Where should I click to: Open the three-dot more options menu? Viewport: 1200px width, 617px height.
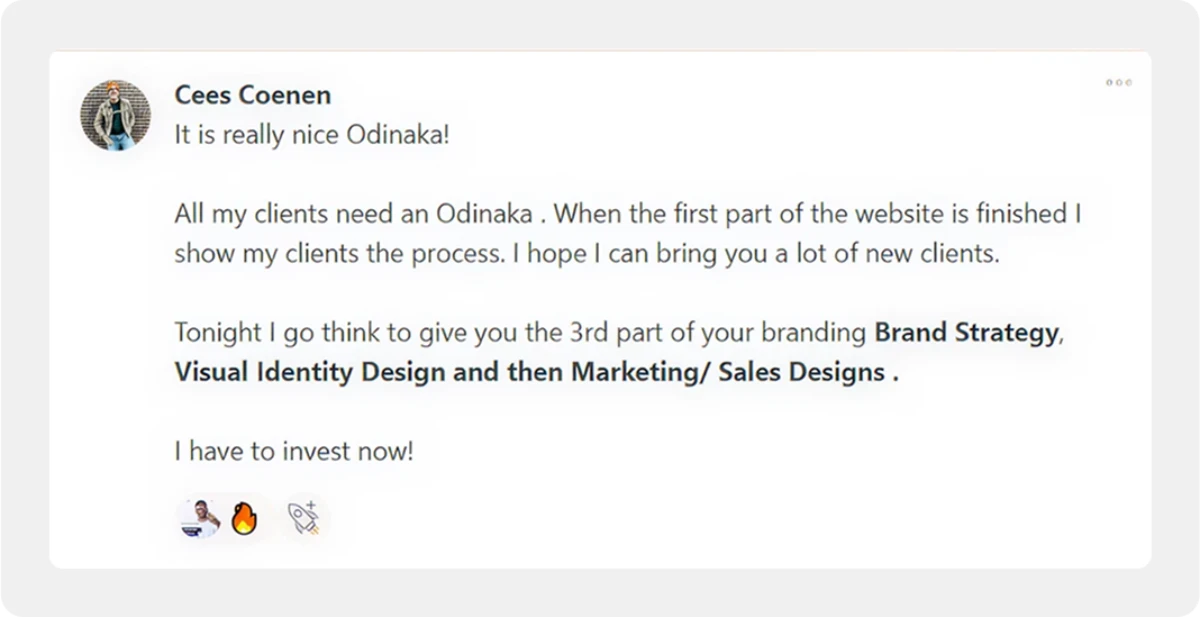[1118, 82]
